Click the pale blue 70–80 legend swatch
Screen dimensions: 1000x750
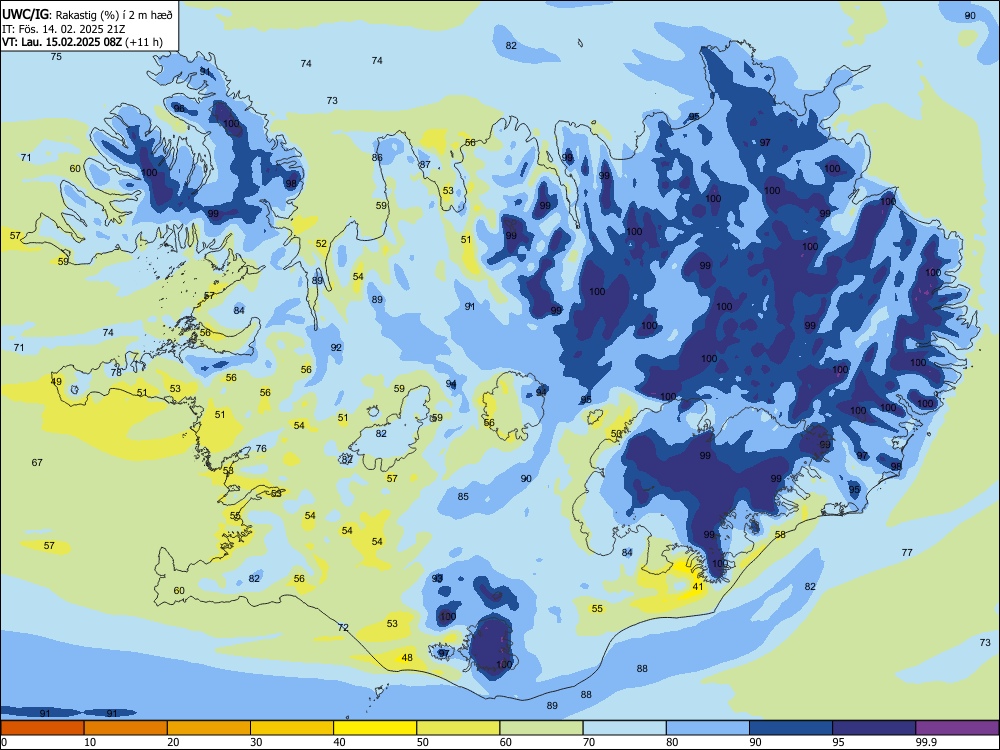tap(624, 728)
